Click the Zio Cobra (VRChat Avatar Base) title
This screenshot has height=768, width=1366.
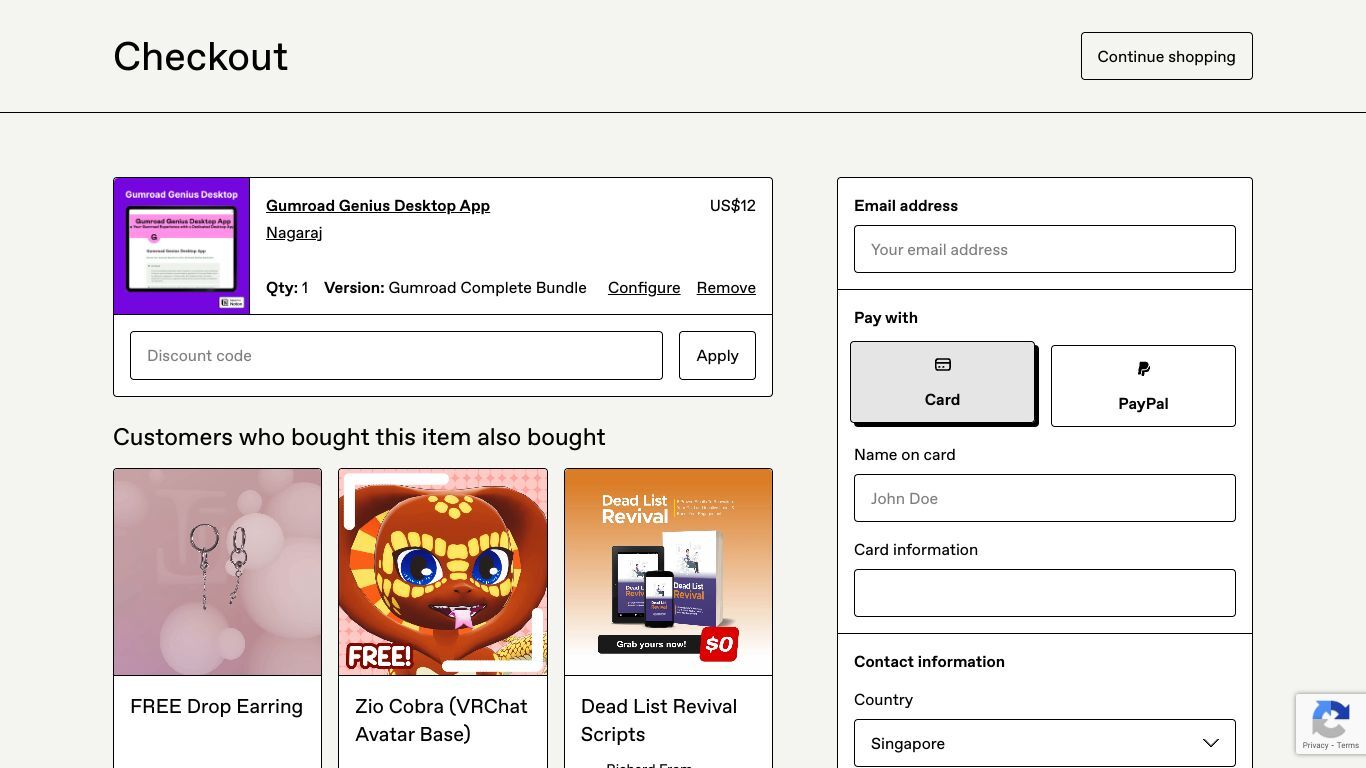(441, 720)
